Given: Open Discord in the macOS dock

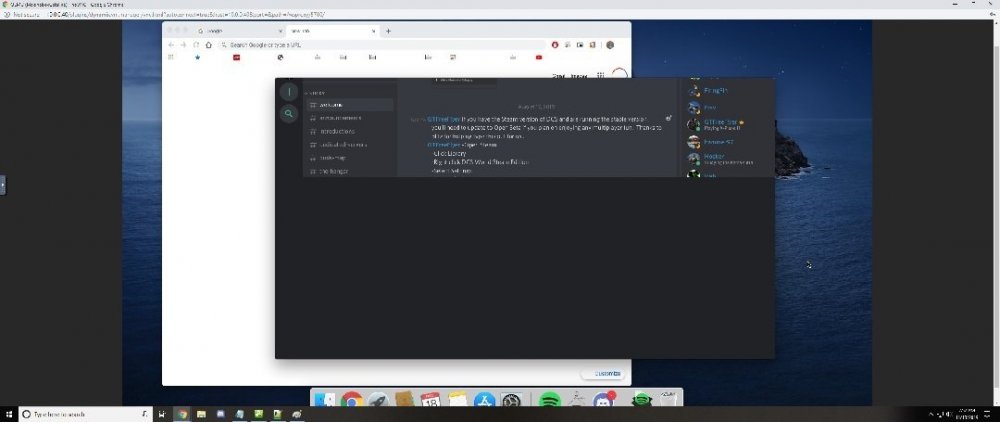Looking at the screenshot, I should [603, 400].
